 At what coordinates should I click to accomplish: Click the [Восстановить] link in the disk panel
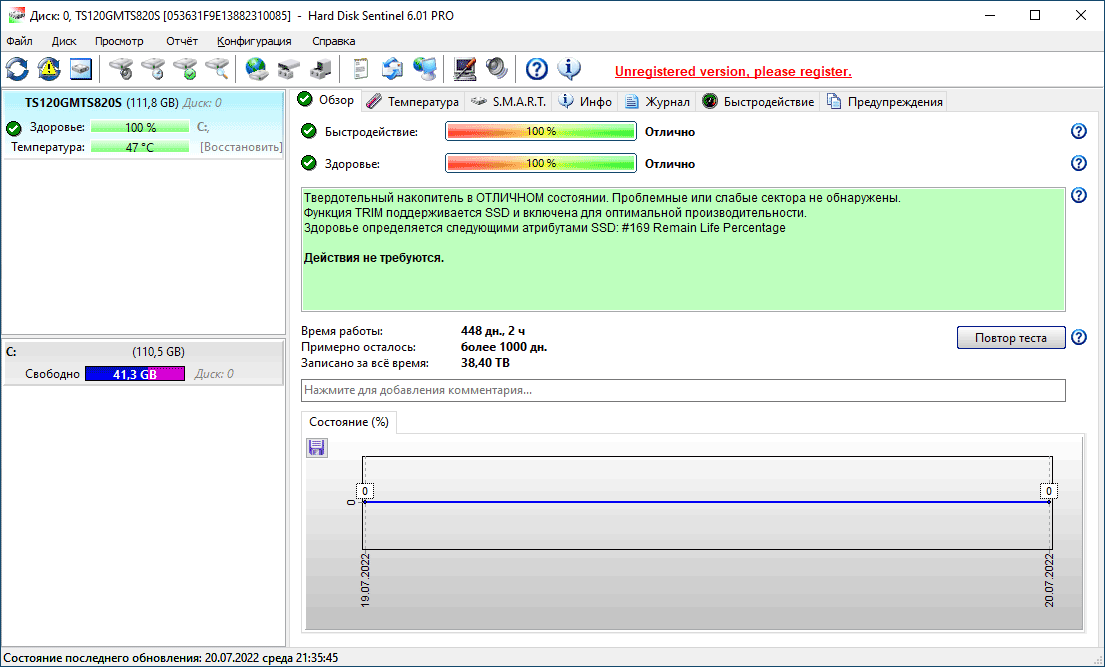pyautogui.click(x=241, y=147)
